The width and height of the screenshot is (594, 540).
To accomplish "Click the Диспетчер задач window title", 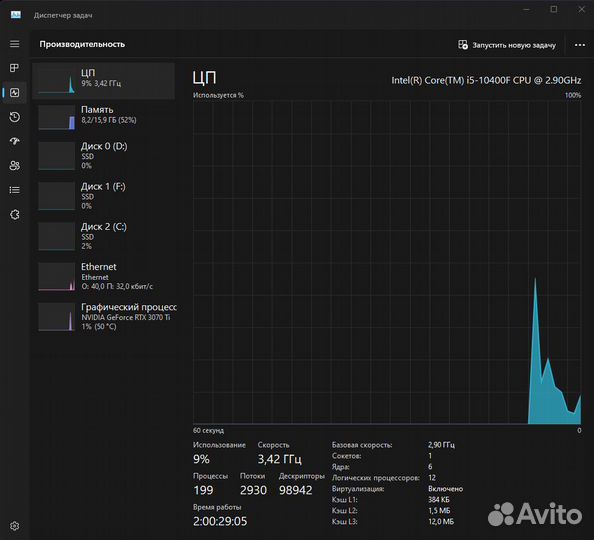I will [63, 15].
